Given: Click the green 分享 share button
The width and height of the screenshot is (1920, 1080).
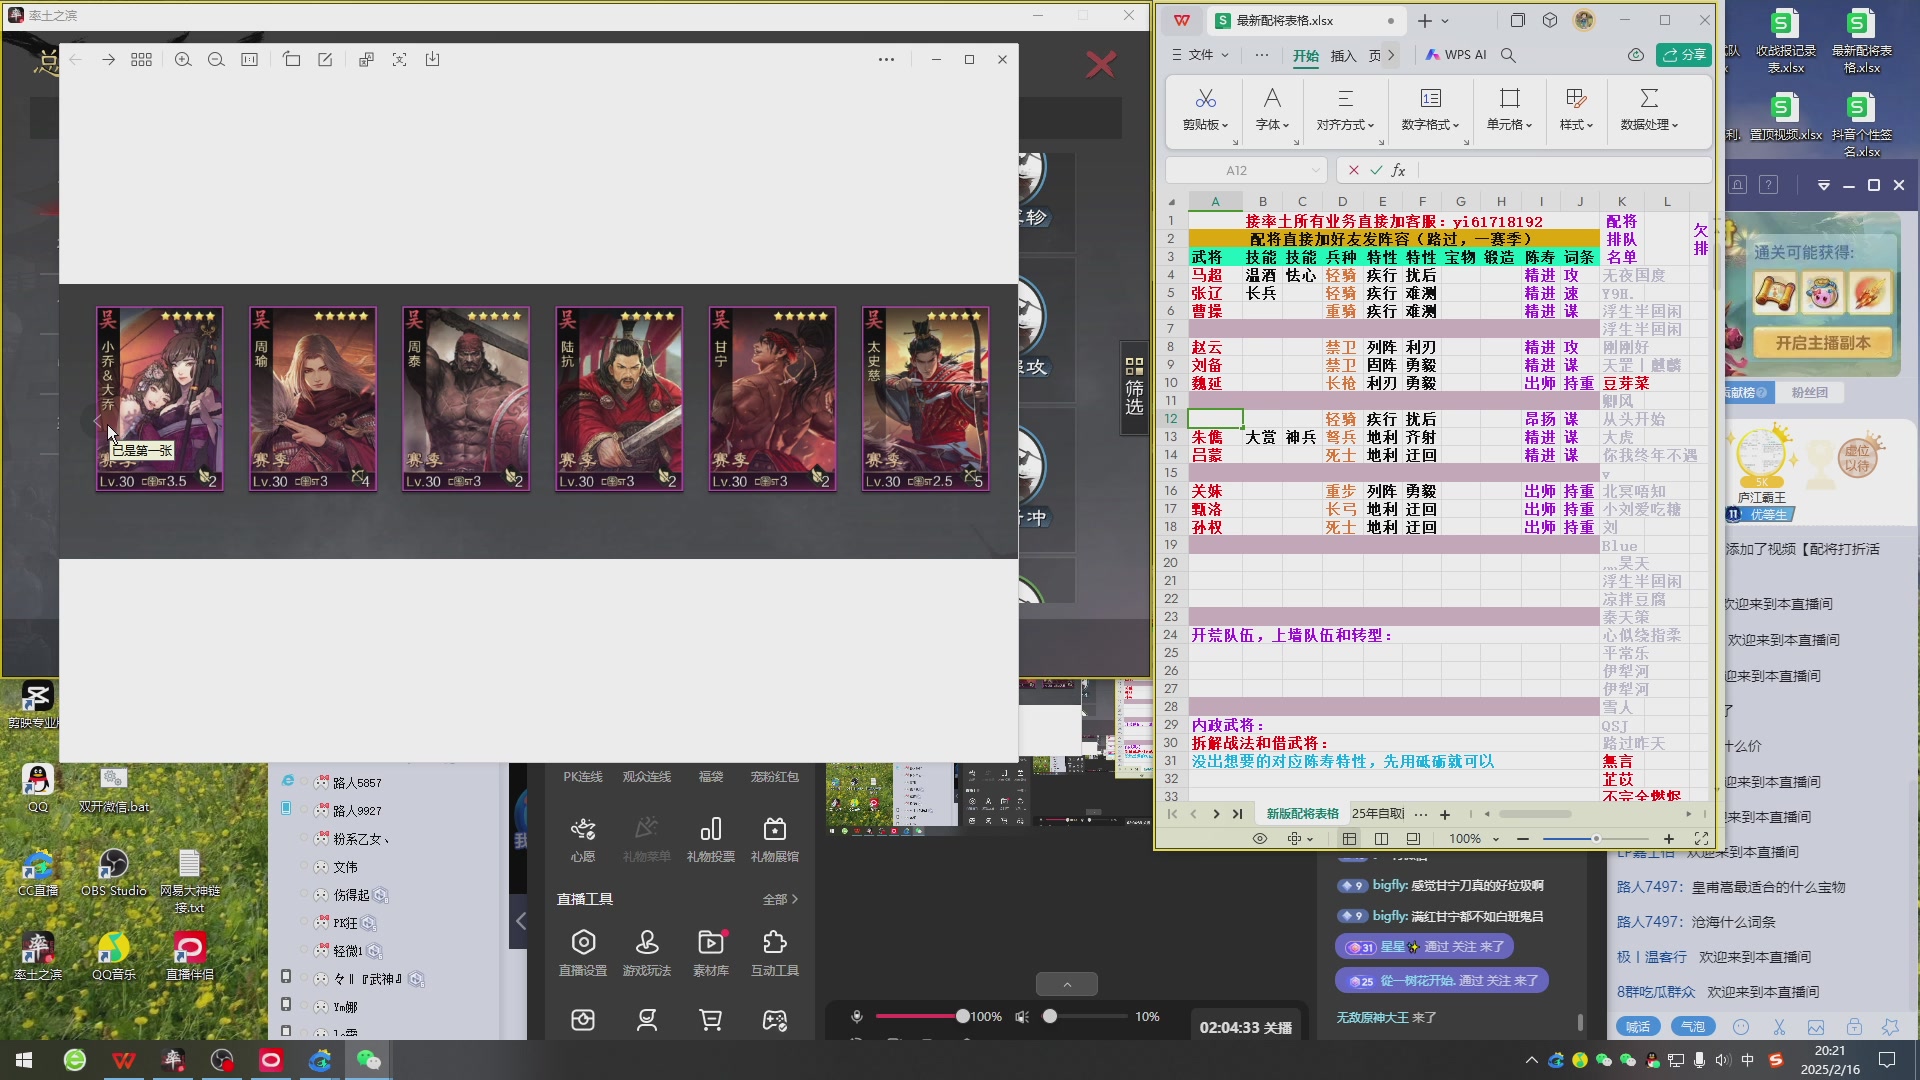Looking at the screenshot, I should point(1684,55).
